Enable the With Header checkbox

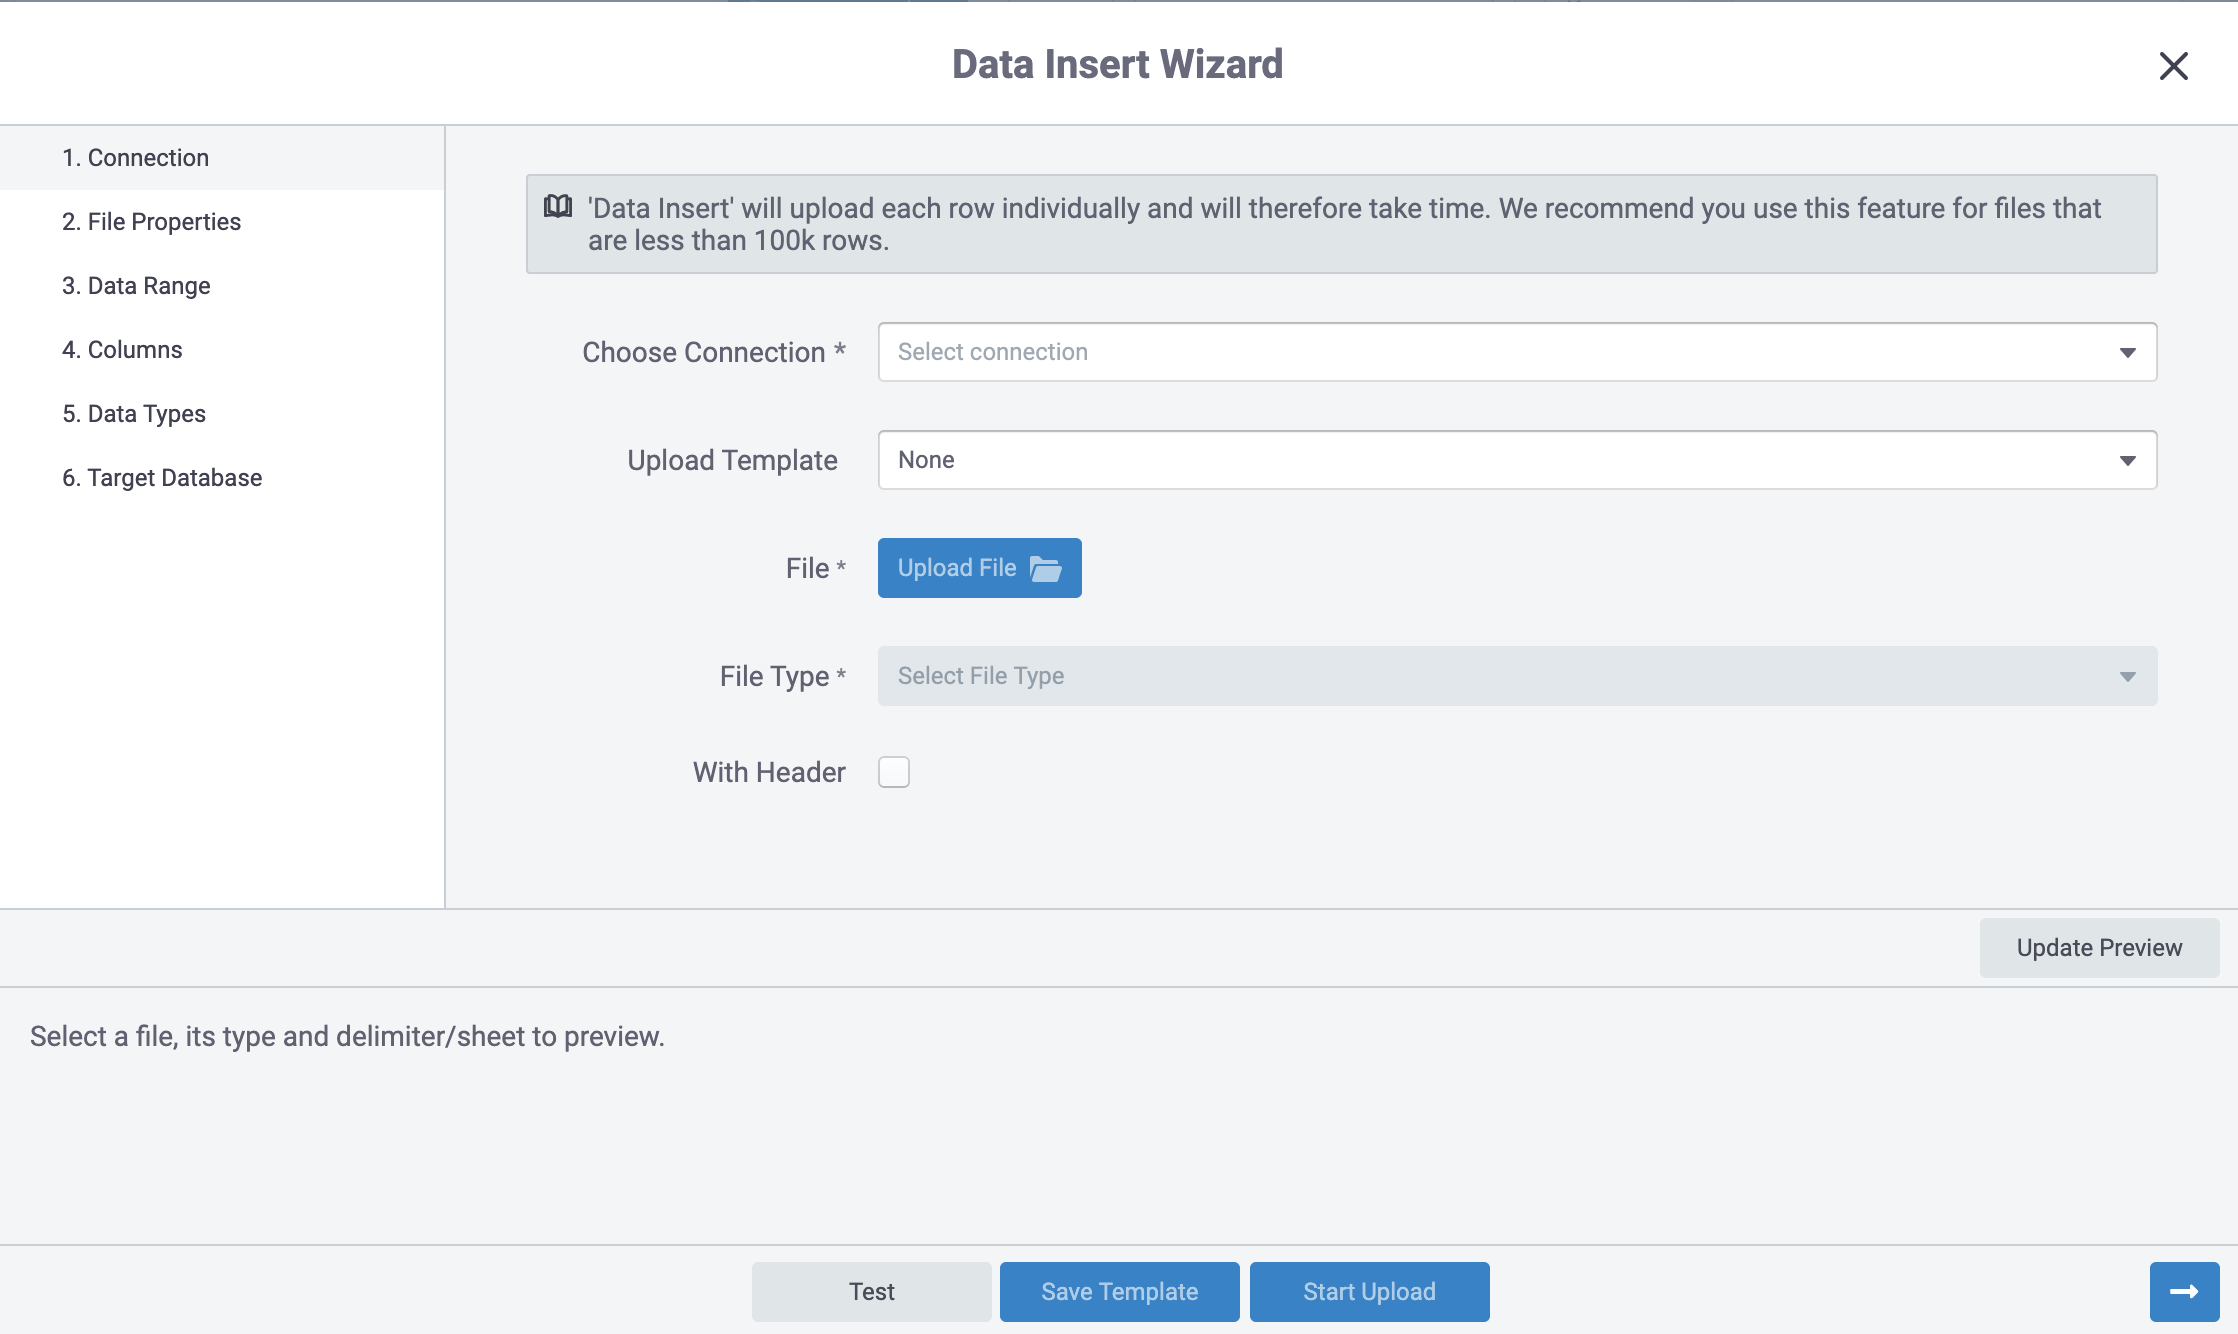894,772
